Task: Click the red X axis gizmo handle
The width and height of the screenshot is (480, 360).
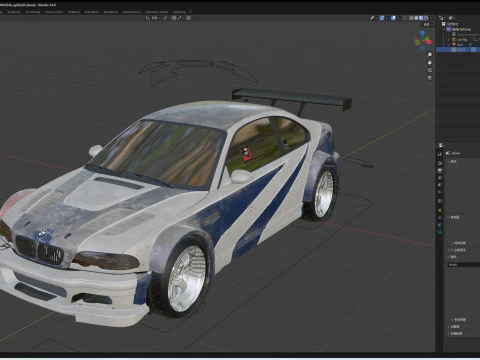Action: coord(429,42)
